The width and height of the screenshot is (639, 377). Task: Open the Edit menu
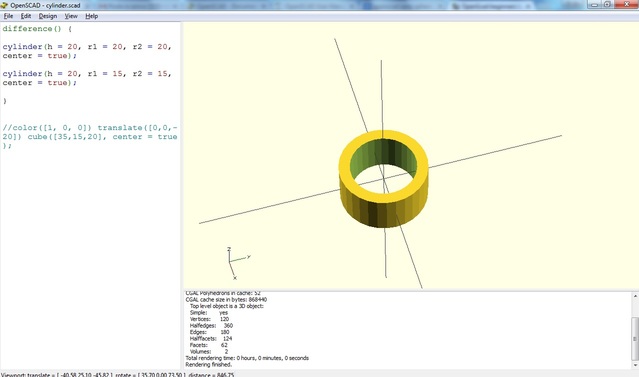tap(26, 16)
